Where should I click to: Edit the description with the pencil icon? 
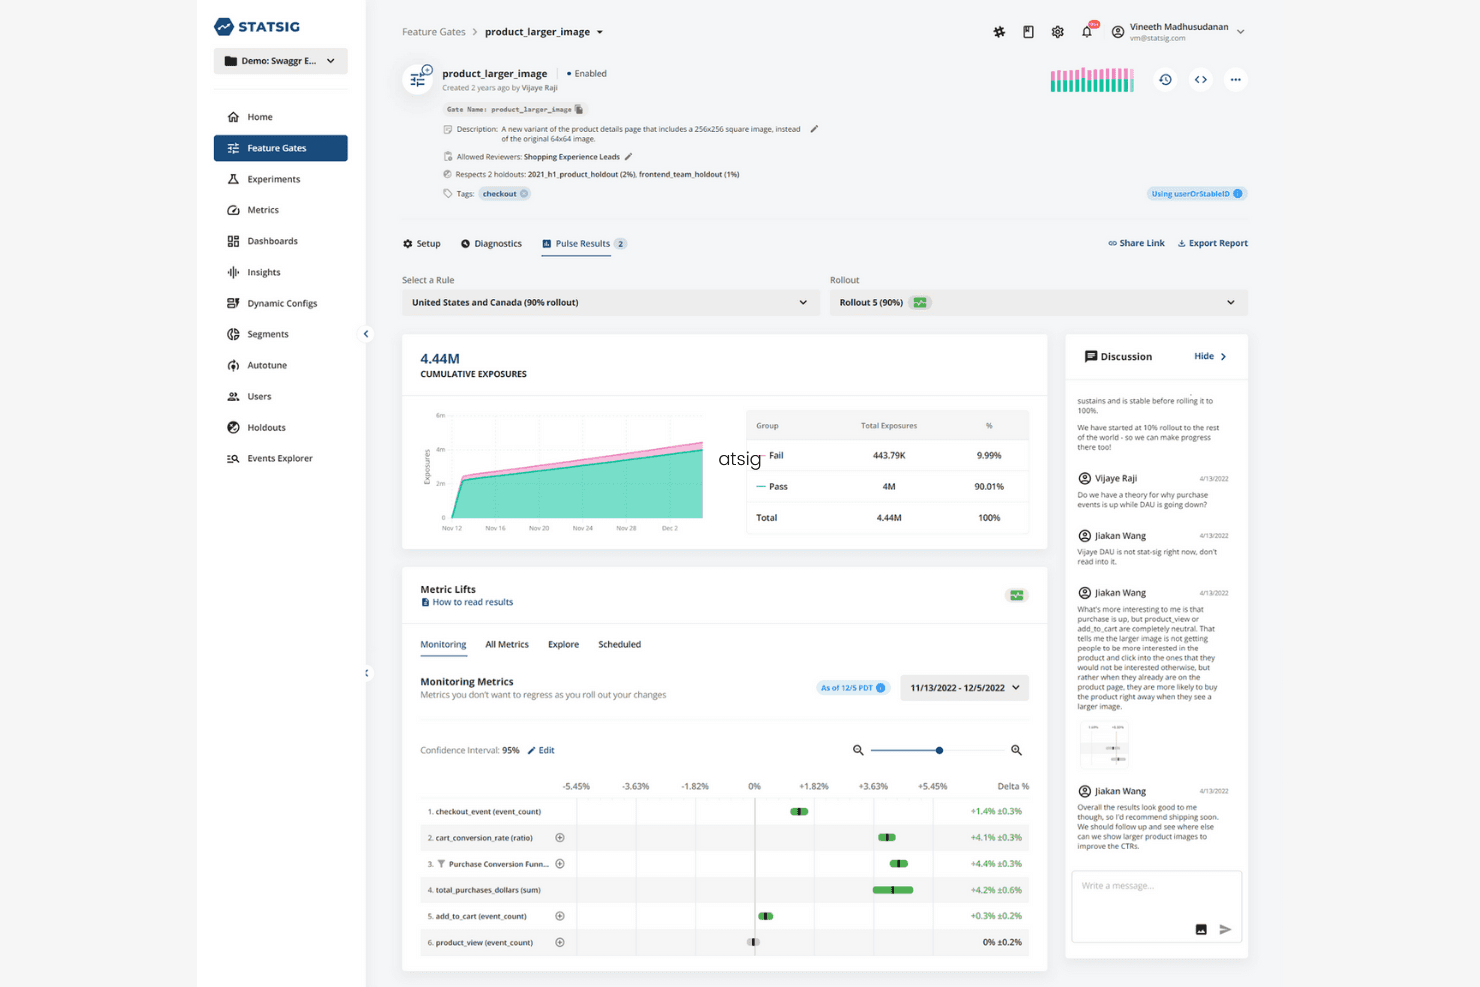tap(814, 129)
